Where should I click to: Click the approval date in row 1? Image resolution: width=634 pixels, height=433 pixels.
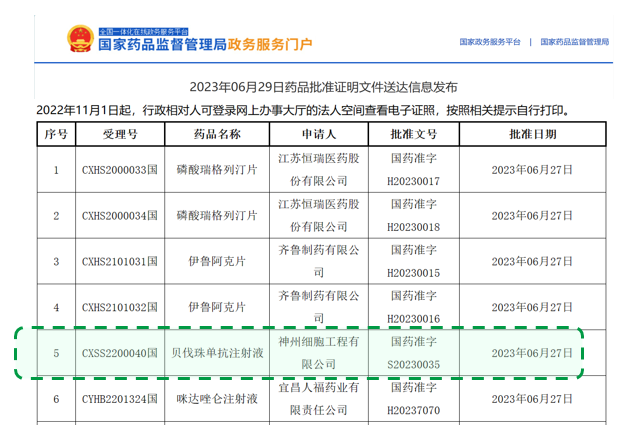532,170
